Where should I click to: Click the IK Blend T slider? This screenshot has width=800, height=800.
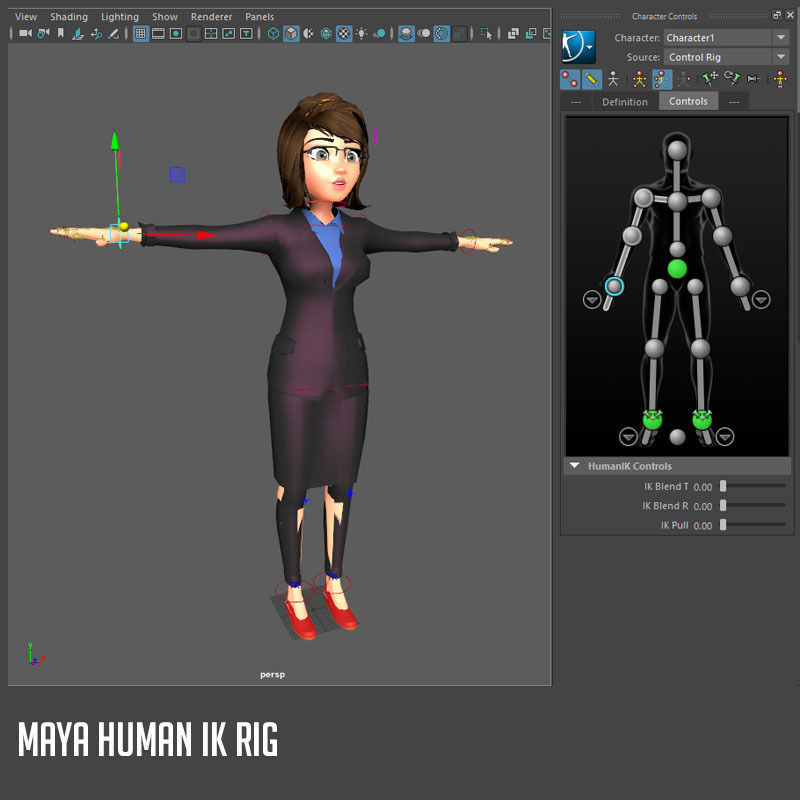pos(753,486)
